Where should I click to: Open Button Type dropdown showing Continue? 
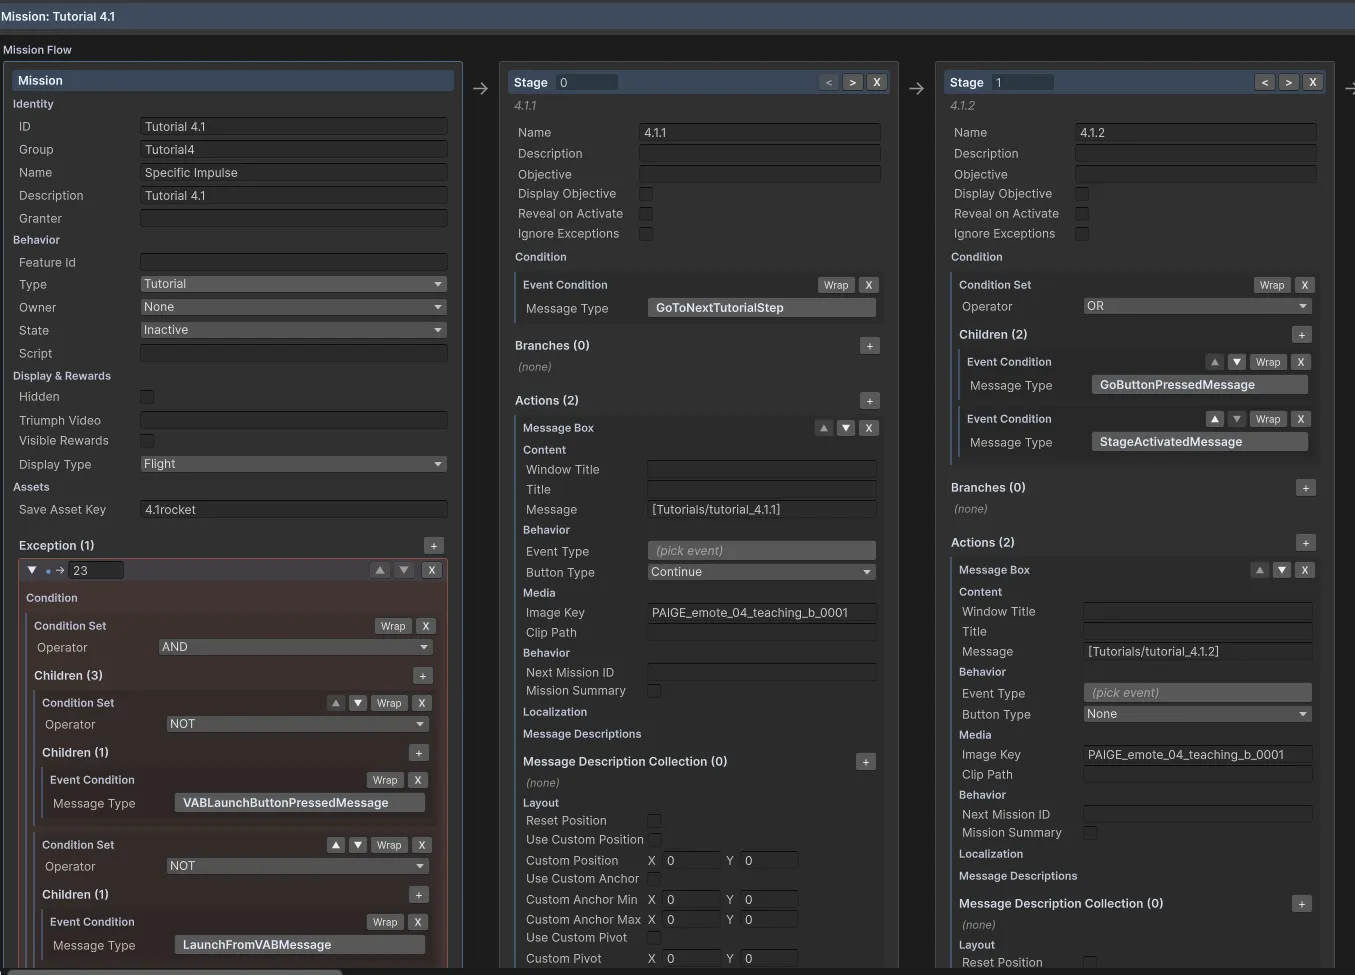[762, 572]
